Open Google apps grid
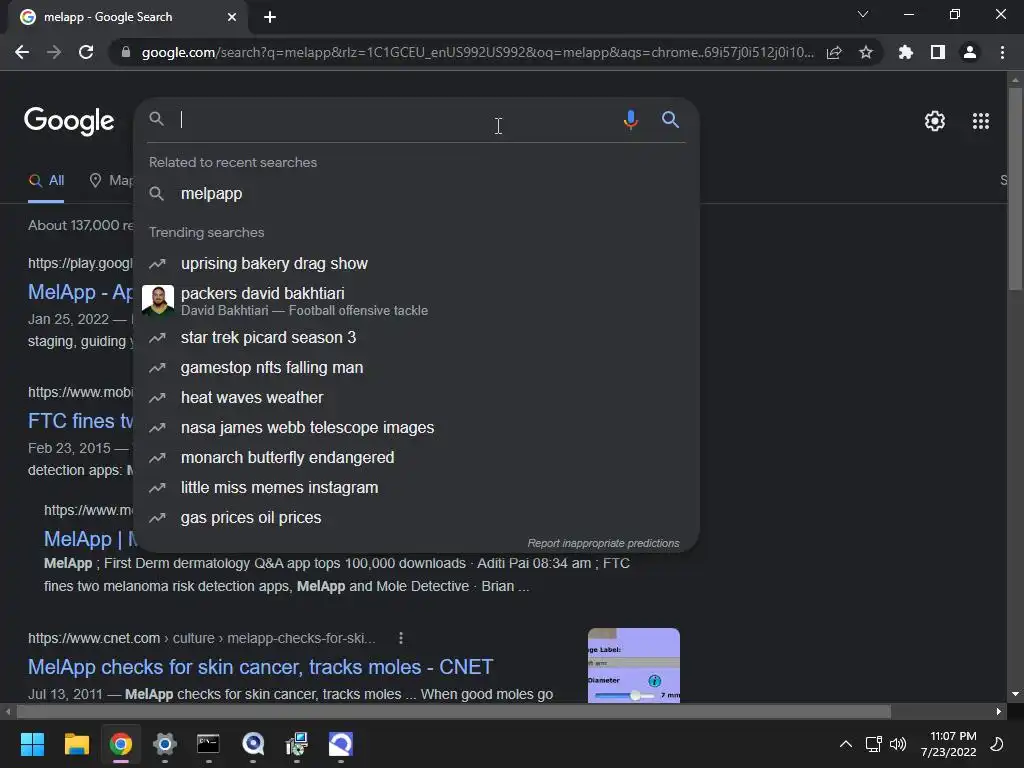Image resolution: width=1024 pixels, height=768 pixels. (x=981, y=121)
